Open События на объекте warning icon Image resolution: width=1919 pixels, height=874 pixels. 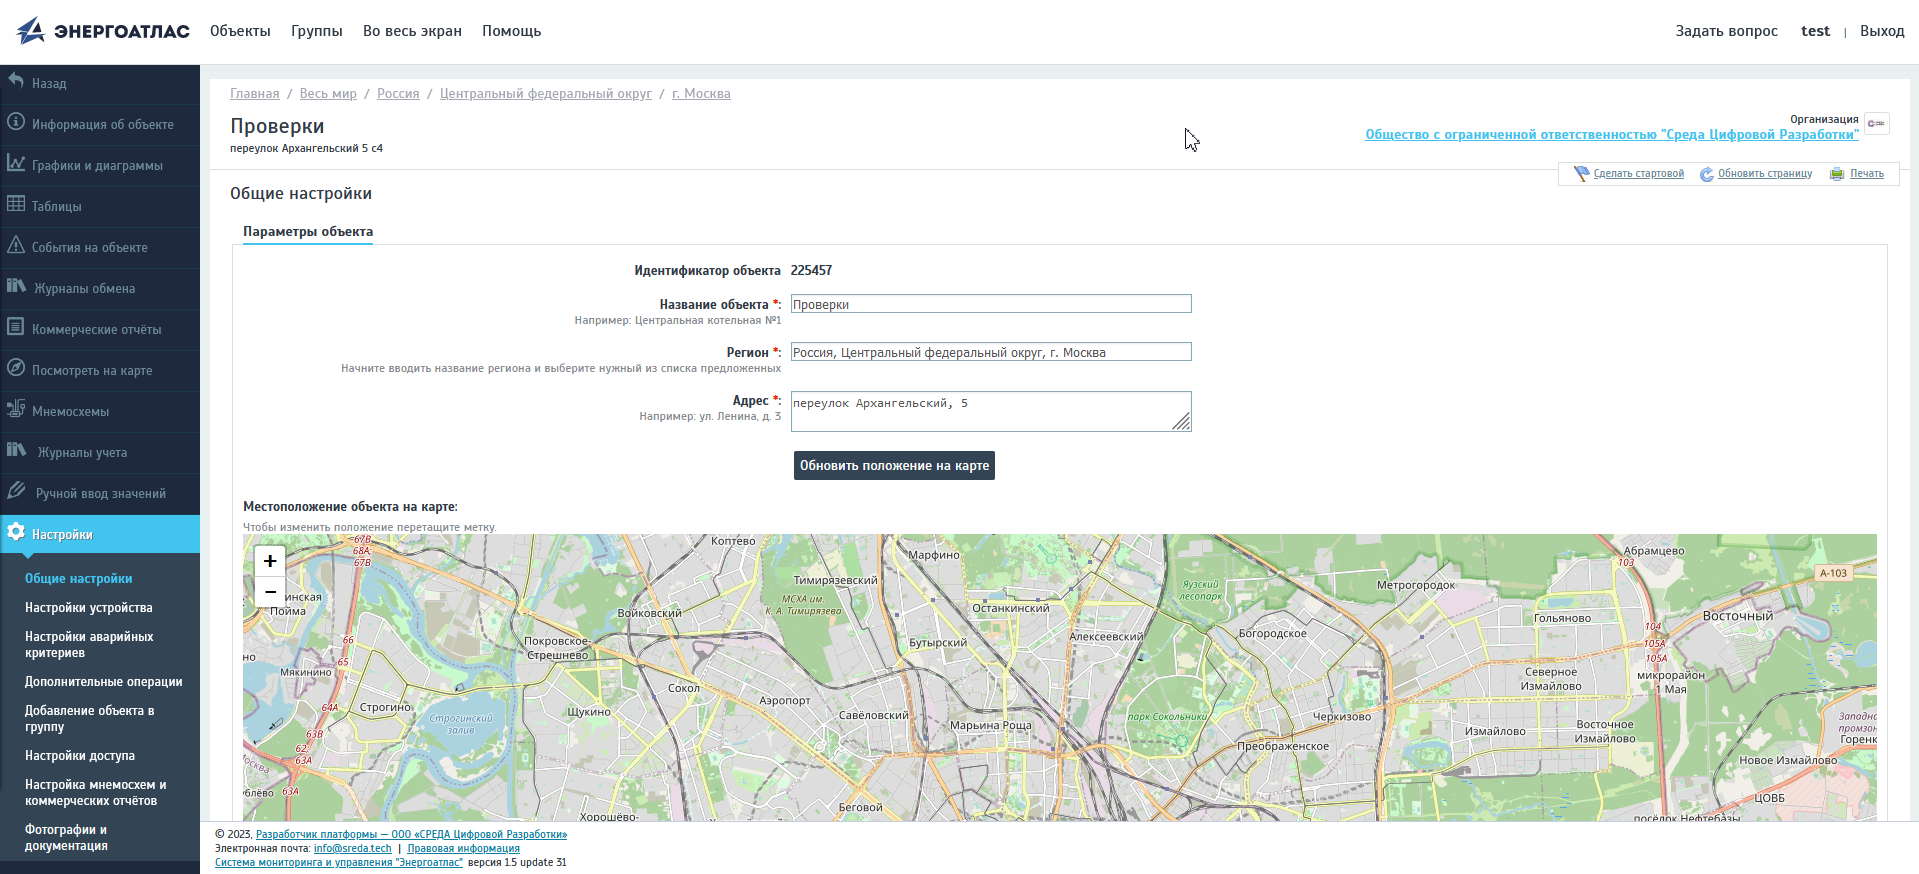click(16, 245)
